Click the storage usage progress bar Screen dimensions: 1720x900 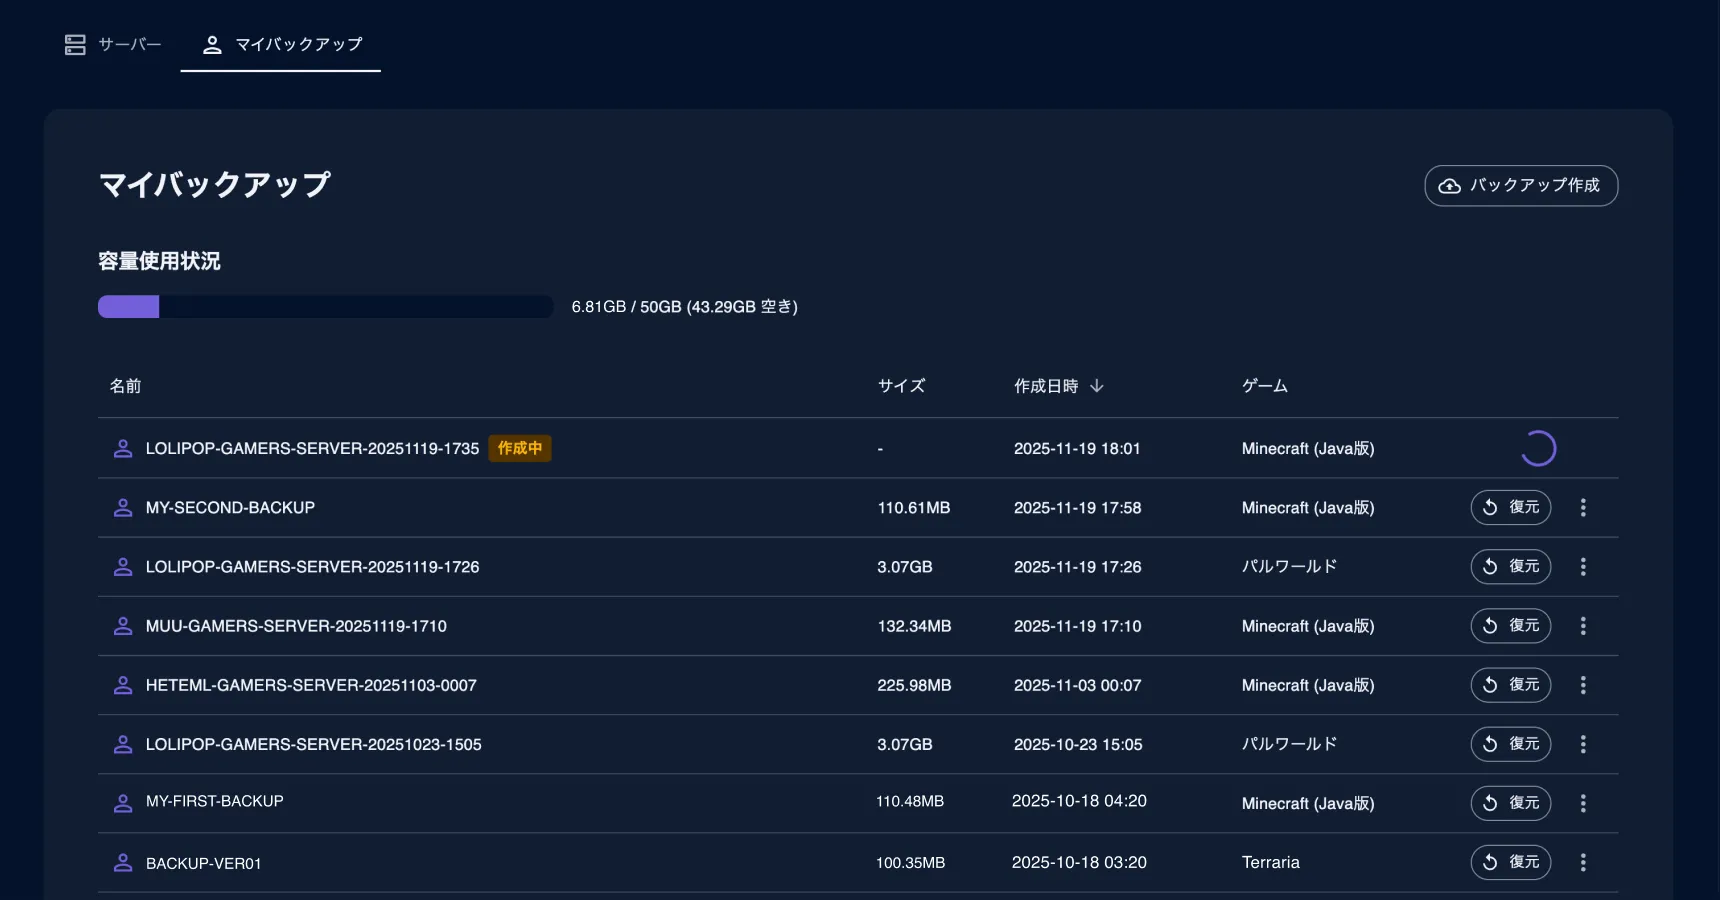[325, 307]
